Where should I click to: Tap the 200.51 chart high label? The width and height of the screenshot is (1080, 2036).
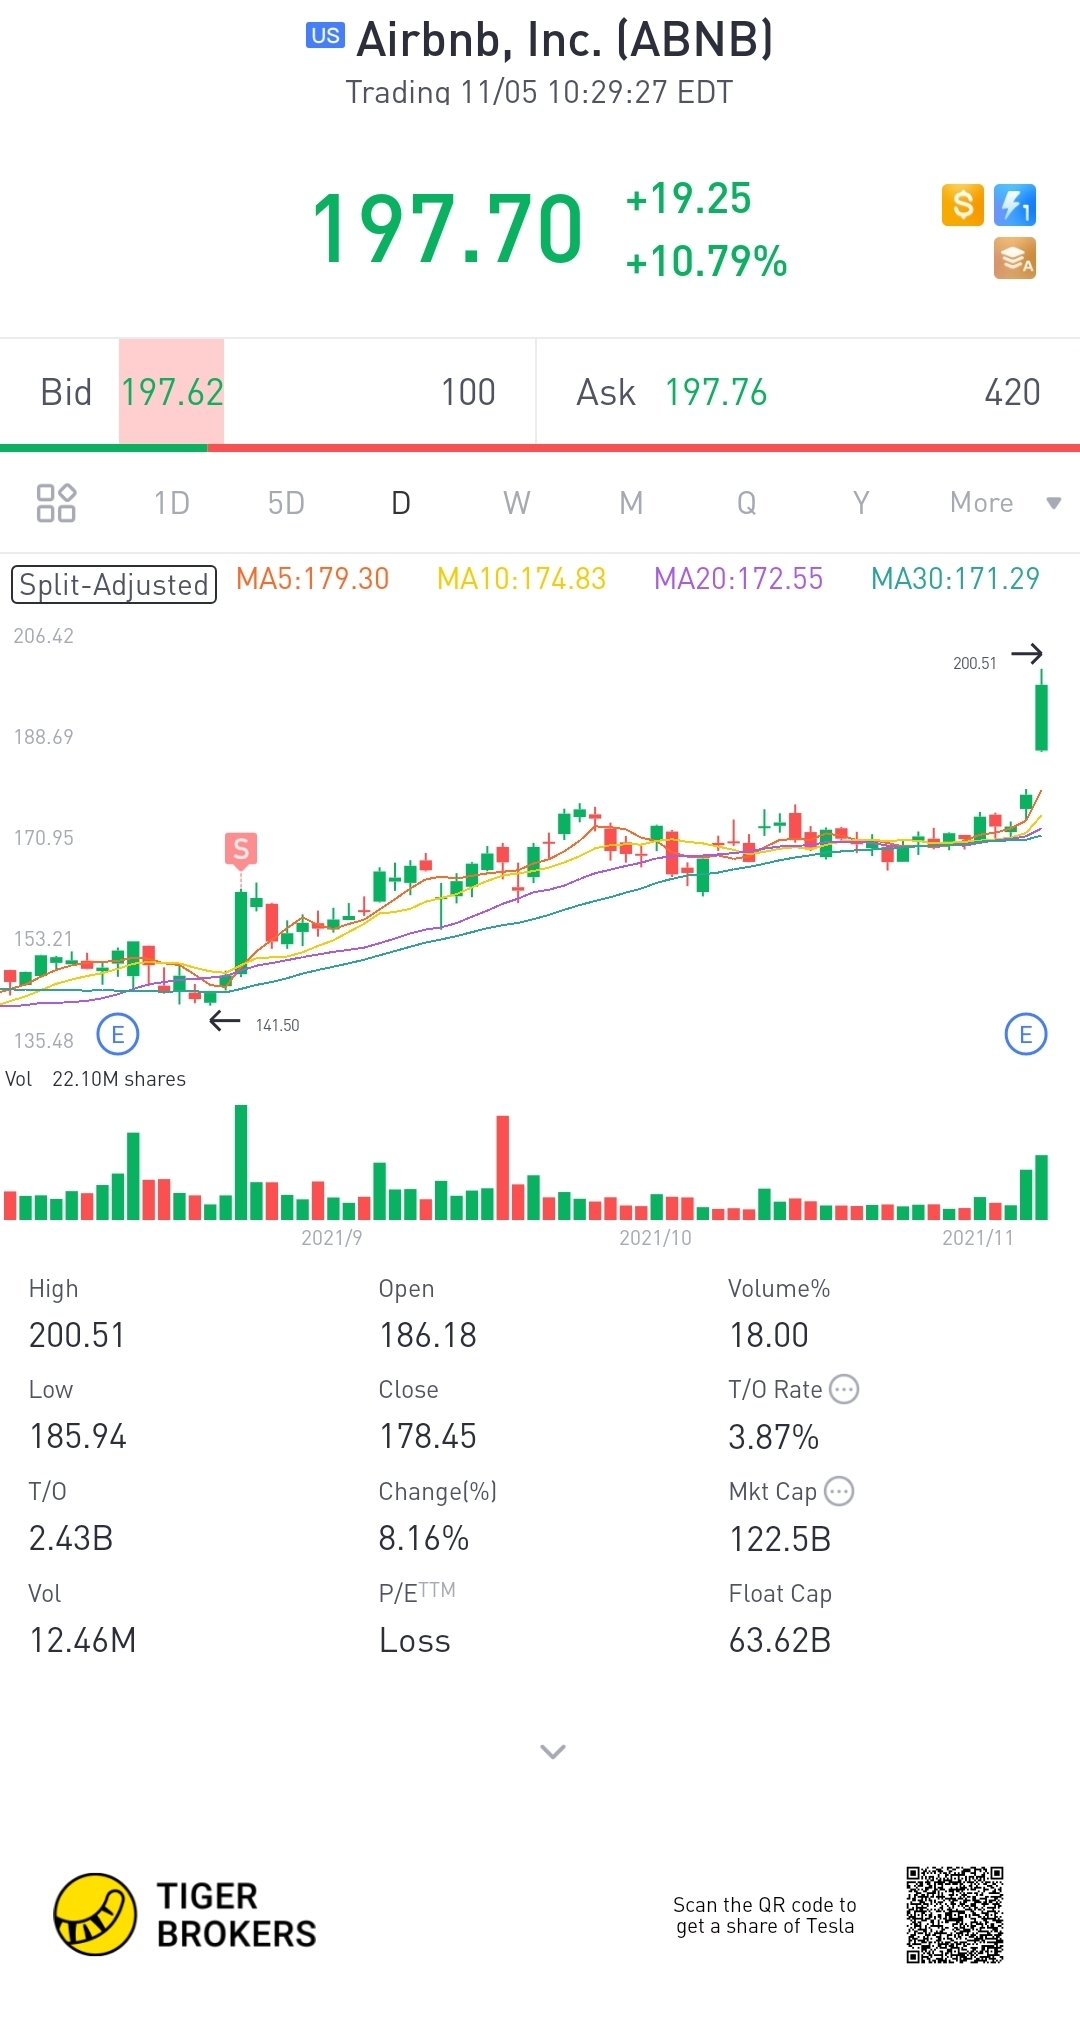tap(975, 663)
